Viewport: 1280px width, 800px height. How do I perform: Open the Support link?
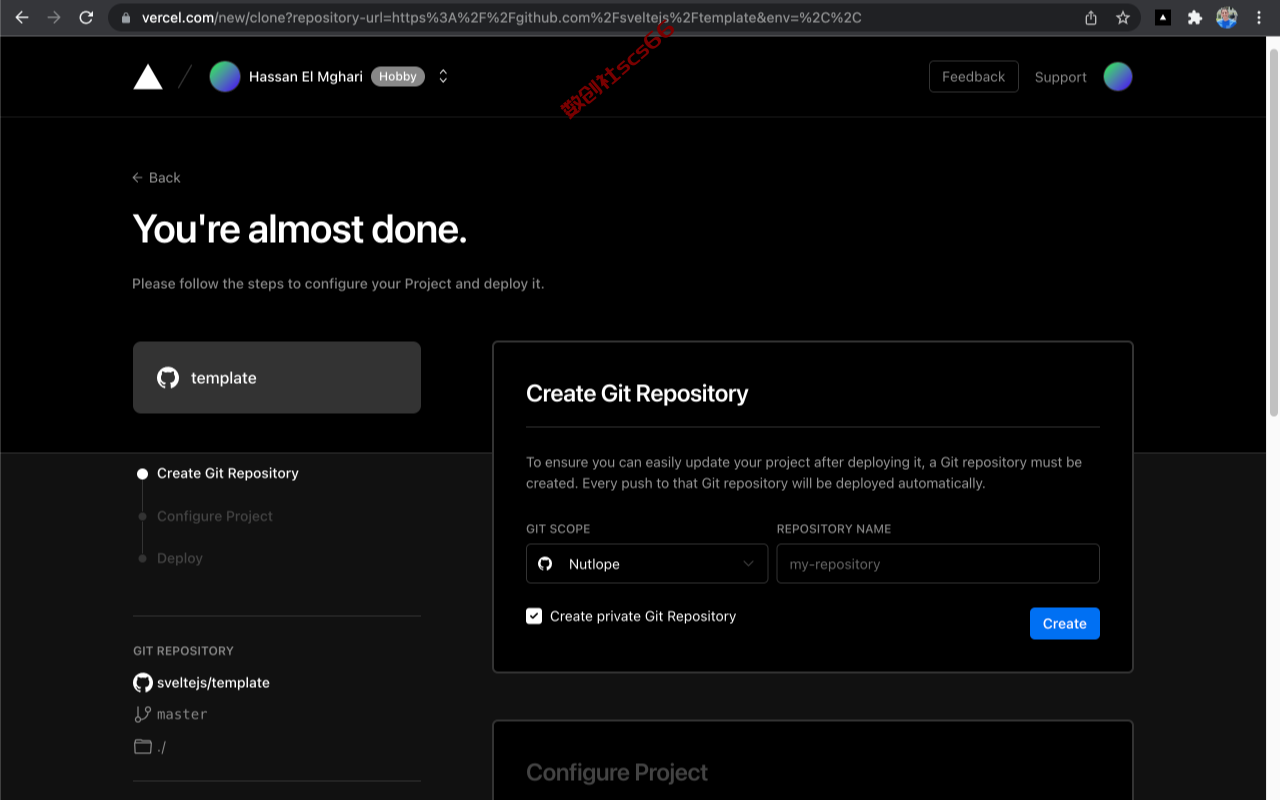coord(1060,77)
